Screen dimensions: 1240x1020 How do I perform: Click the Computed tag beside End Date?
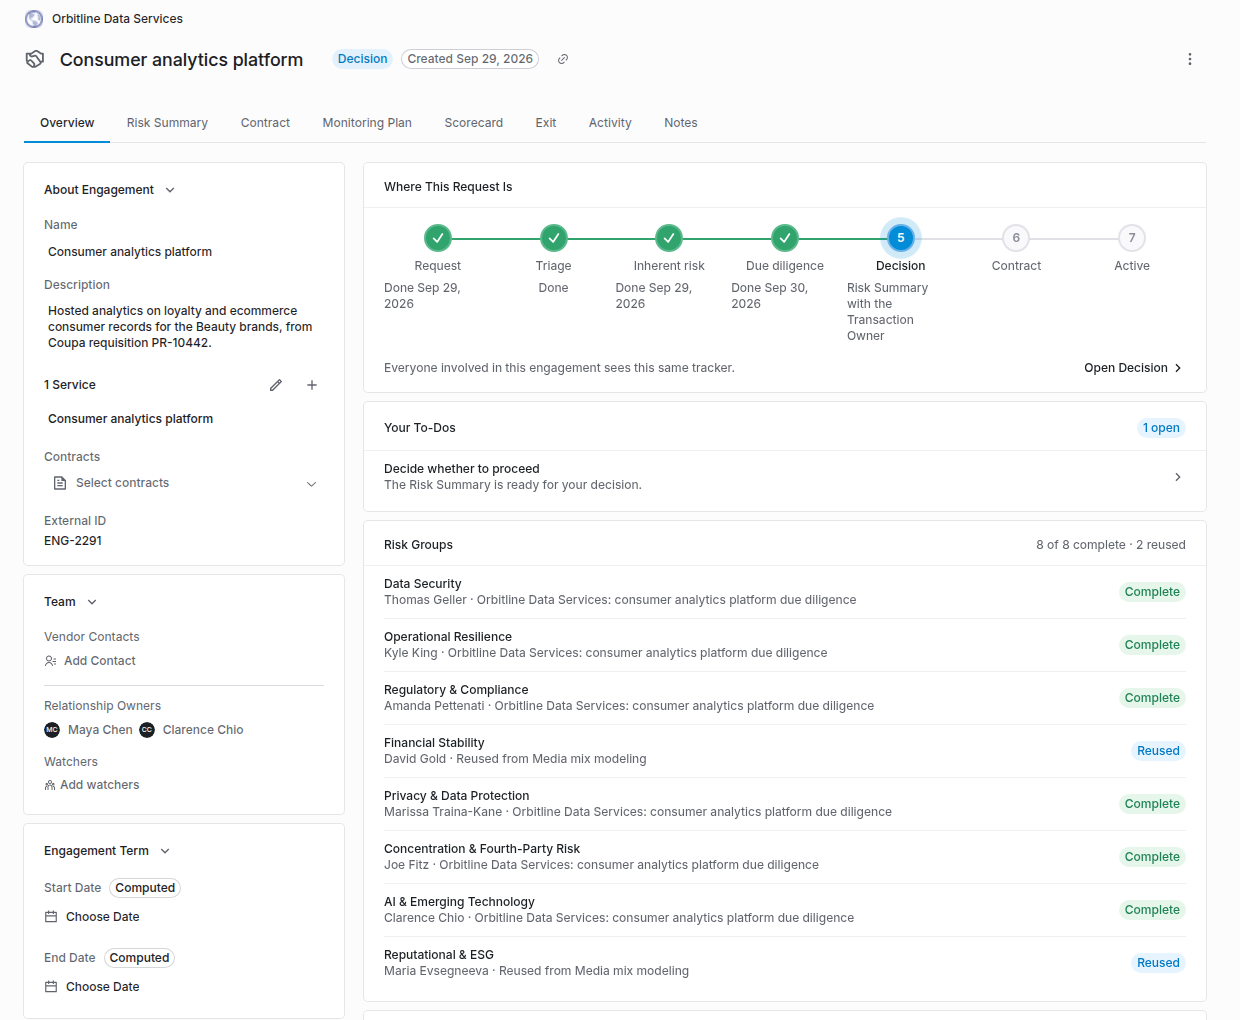[x=139, y=958]
